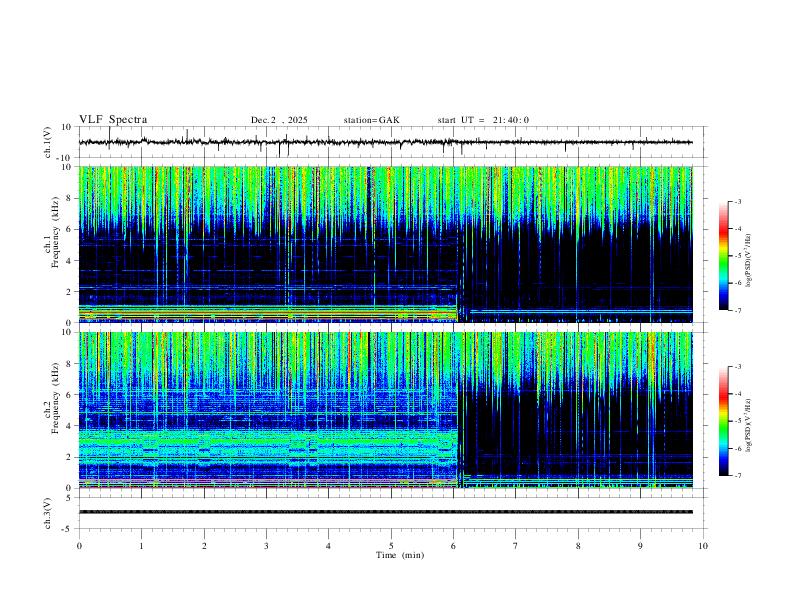This screenshot has height=612, width=792.
Task: Click the "-3" tick on ch.1 colorbar
Action: [737, 201]
